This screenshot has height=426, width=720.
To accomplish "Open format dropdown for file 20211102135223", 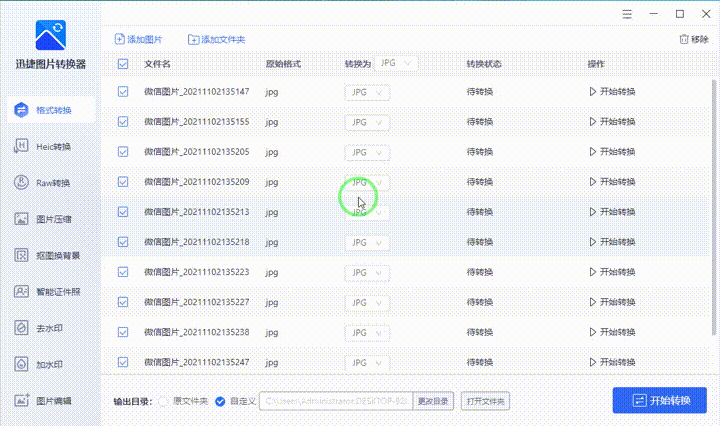I will (x=367, y=273).
